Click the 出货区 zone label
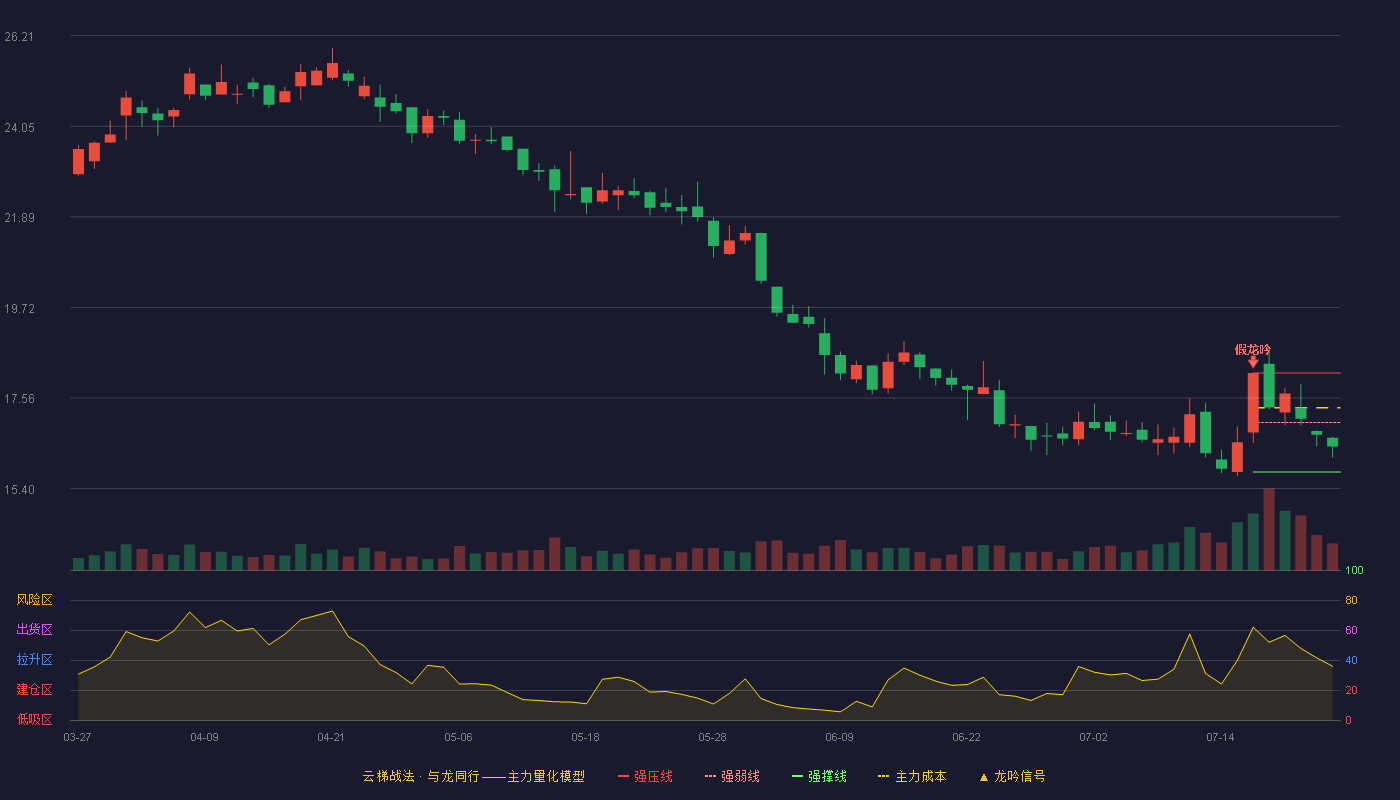The image size is (1400, 800). click(x=34, y=630)
